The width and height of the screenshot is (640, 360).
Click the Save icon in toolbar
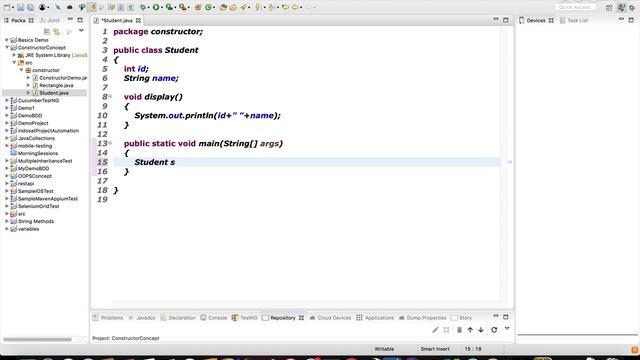pos(20,7)
